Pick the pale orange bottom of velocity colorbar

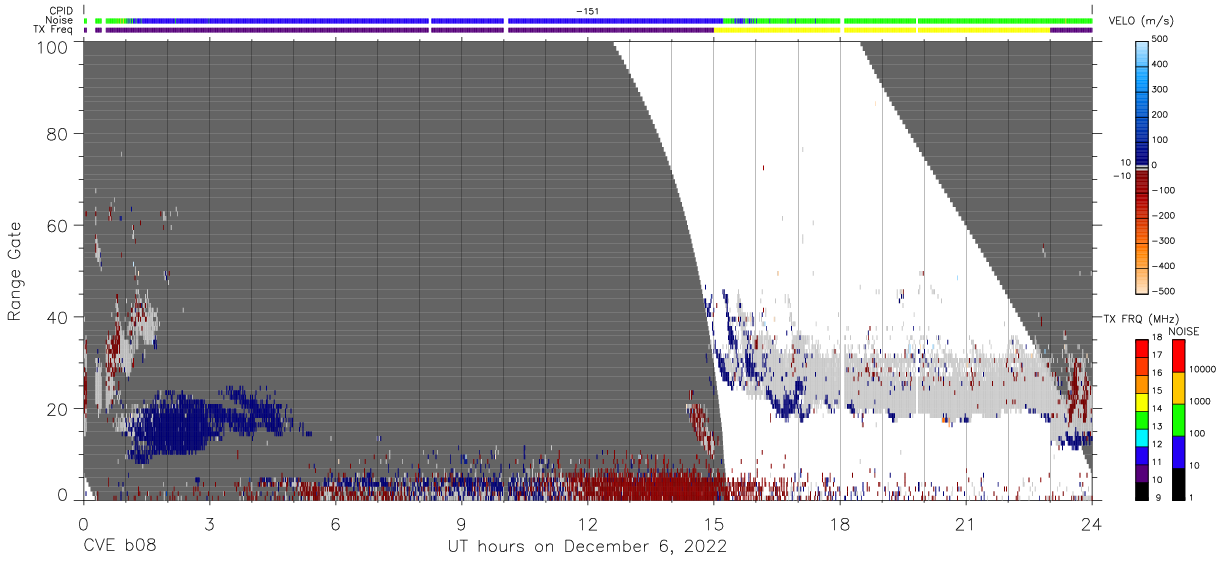tap(1142, 280)
